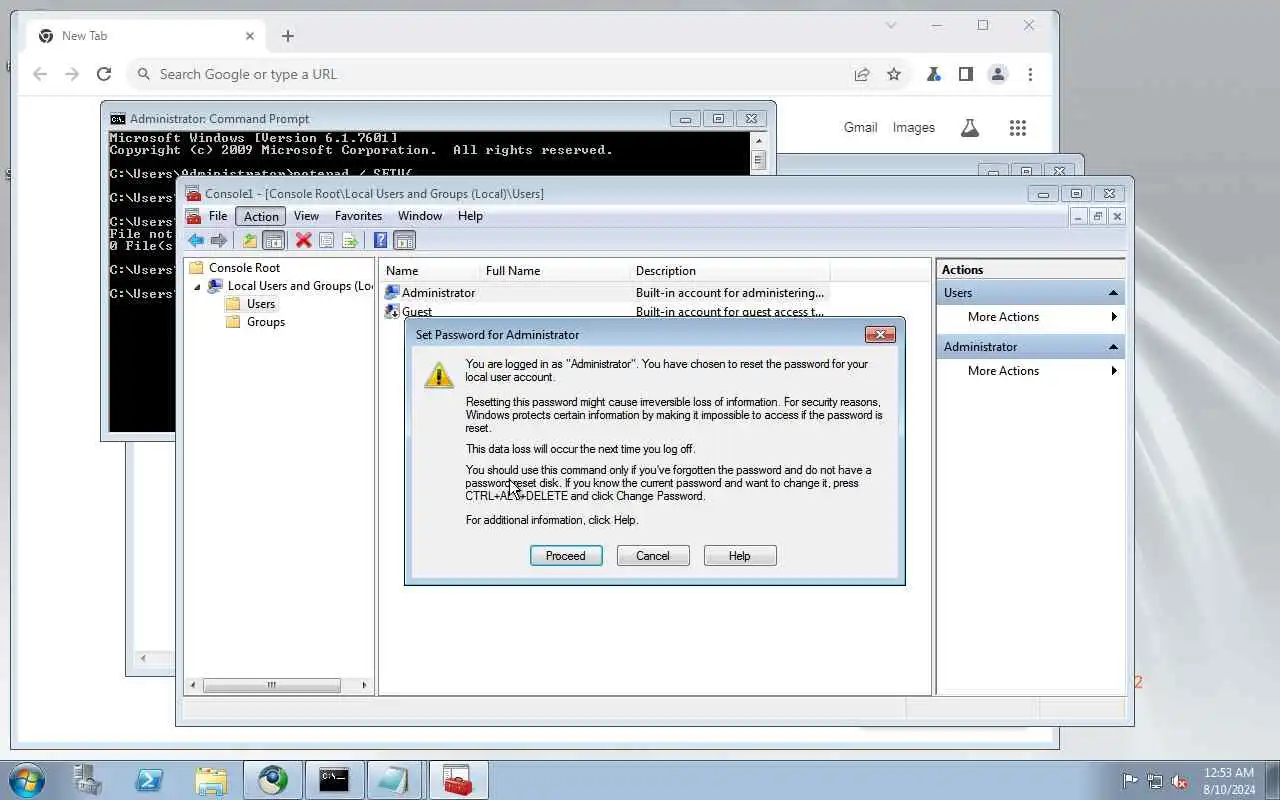Click the Action Center flag tray icon
This screenshot has height=800, width=1280.
pyautogui.click(x=1130, y=781)
